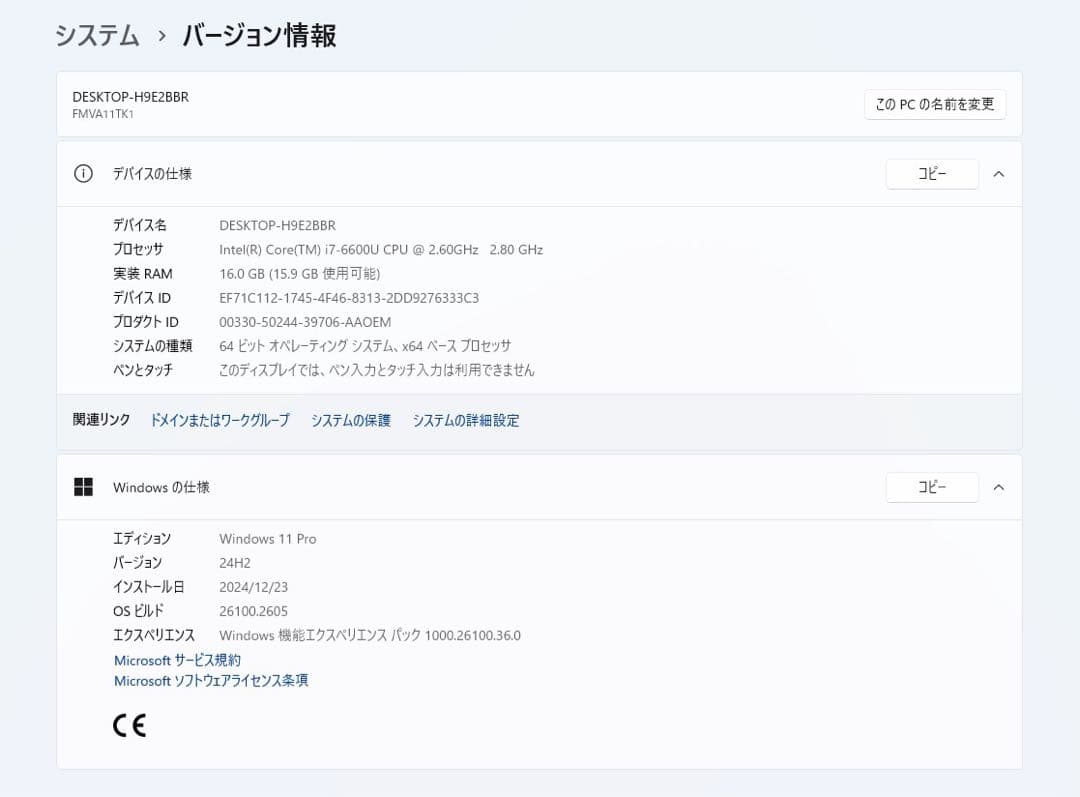The height and width of the screenshot is (797, 1080).
Task: Click the Windows logo beside Windows の仕様
Action: click(x=83, y=487)
